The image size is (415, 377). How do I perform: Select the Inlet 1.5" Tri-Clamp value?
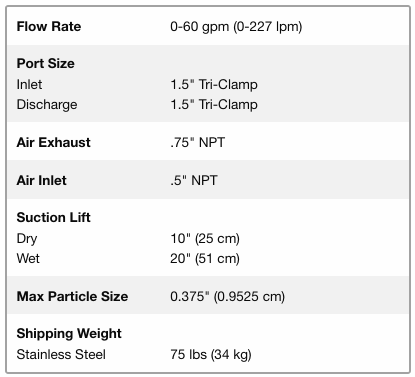click(214, 84)
